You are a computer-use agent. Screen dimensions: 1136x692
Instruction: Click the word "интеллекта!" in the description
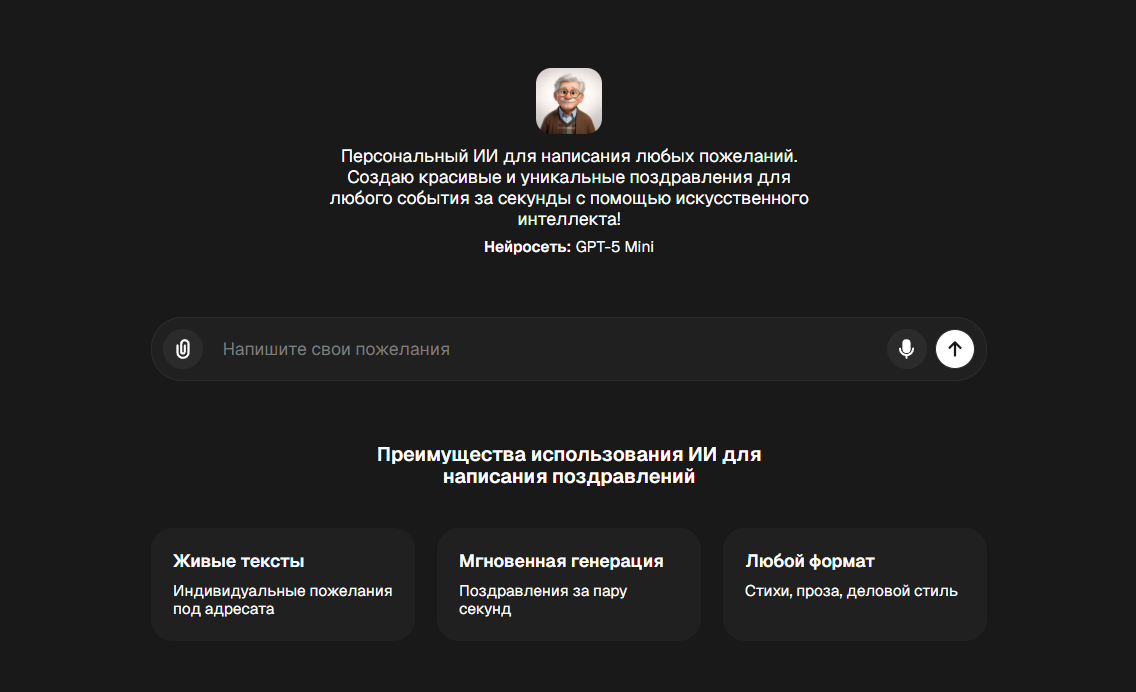click(x=569, y=219)
